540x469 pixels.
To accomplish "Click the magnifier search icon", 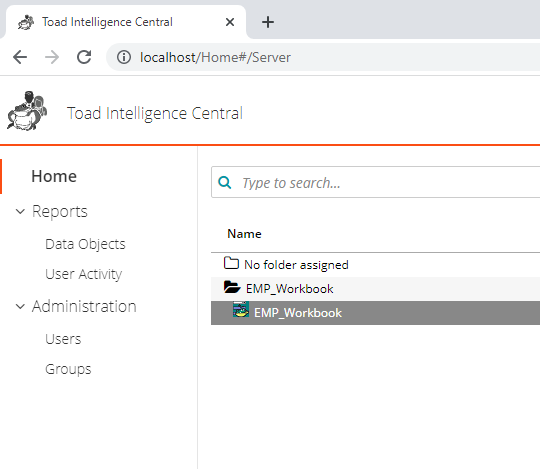I will pyautogui.click(x=225, y=183).
